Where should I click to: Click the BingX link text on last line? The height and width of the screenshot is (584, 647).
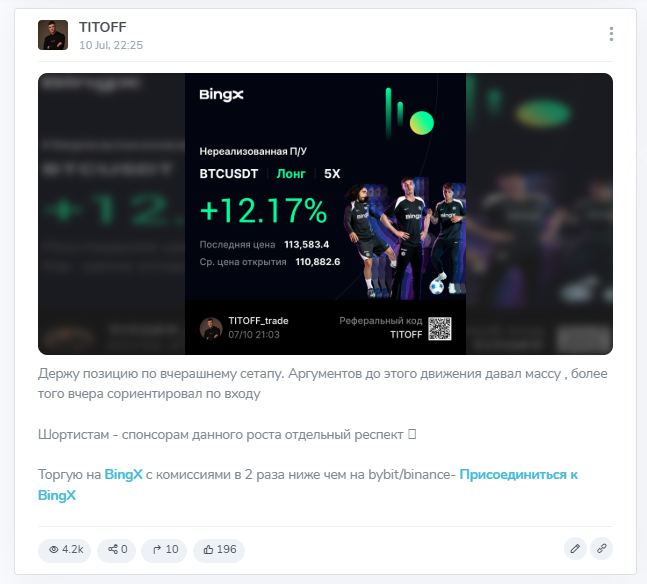pyautogui.click(x=57, y=495)
